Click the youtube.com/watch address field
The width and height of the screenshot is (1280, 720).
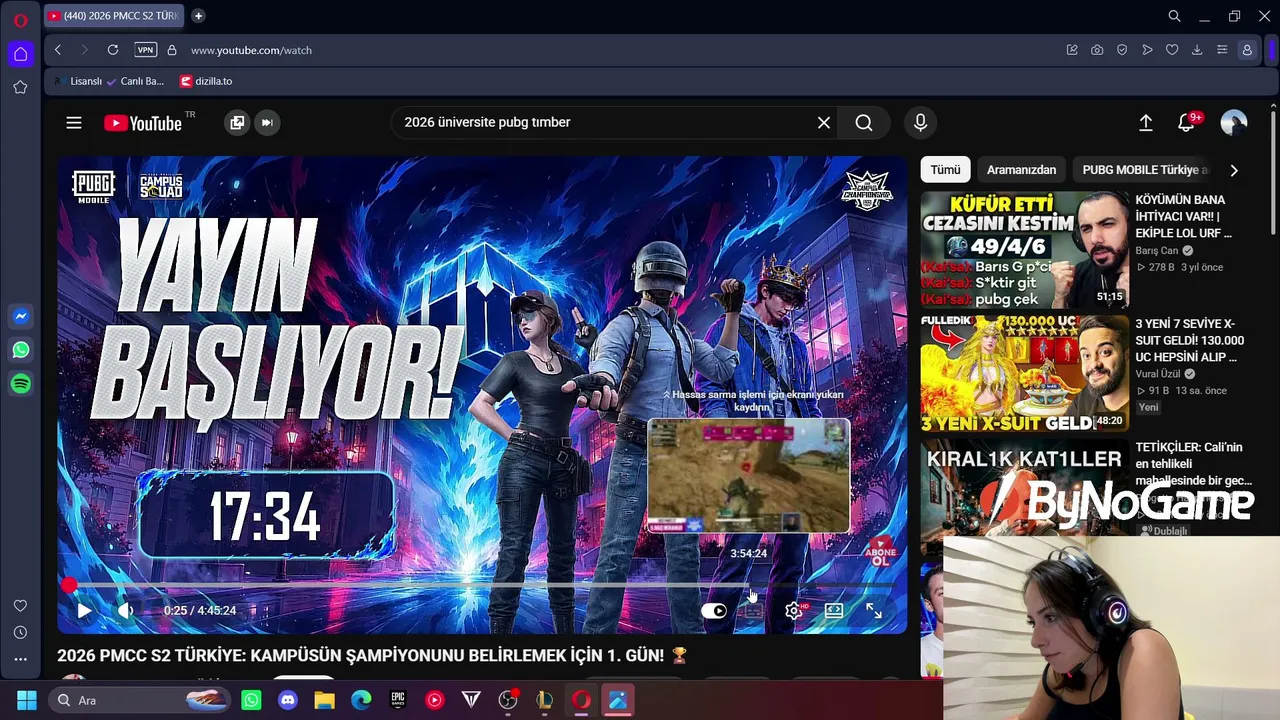(251, 50)
